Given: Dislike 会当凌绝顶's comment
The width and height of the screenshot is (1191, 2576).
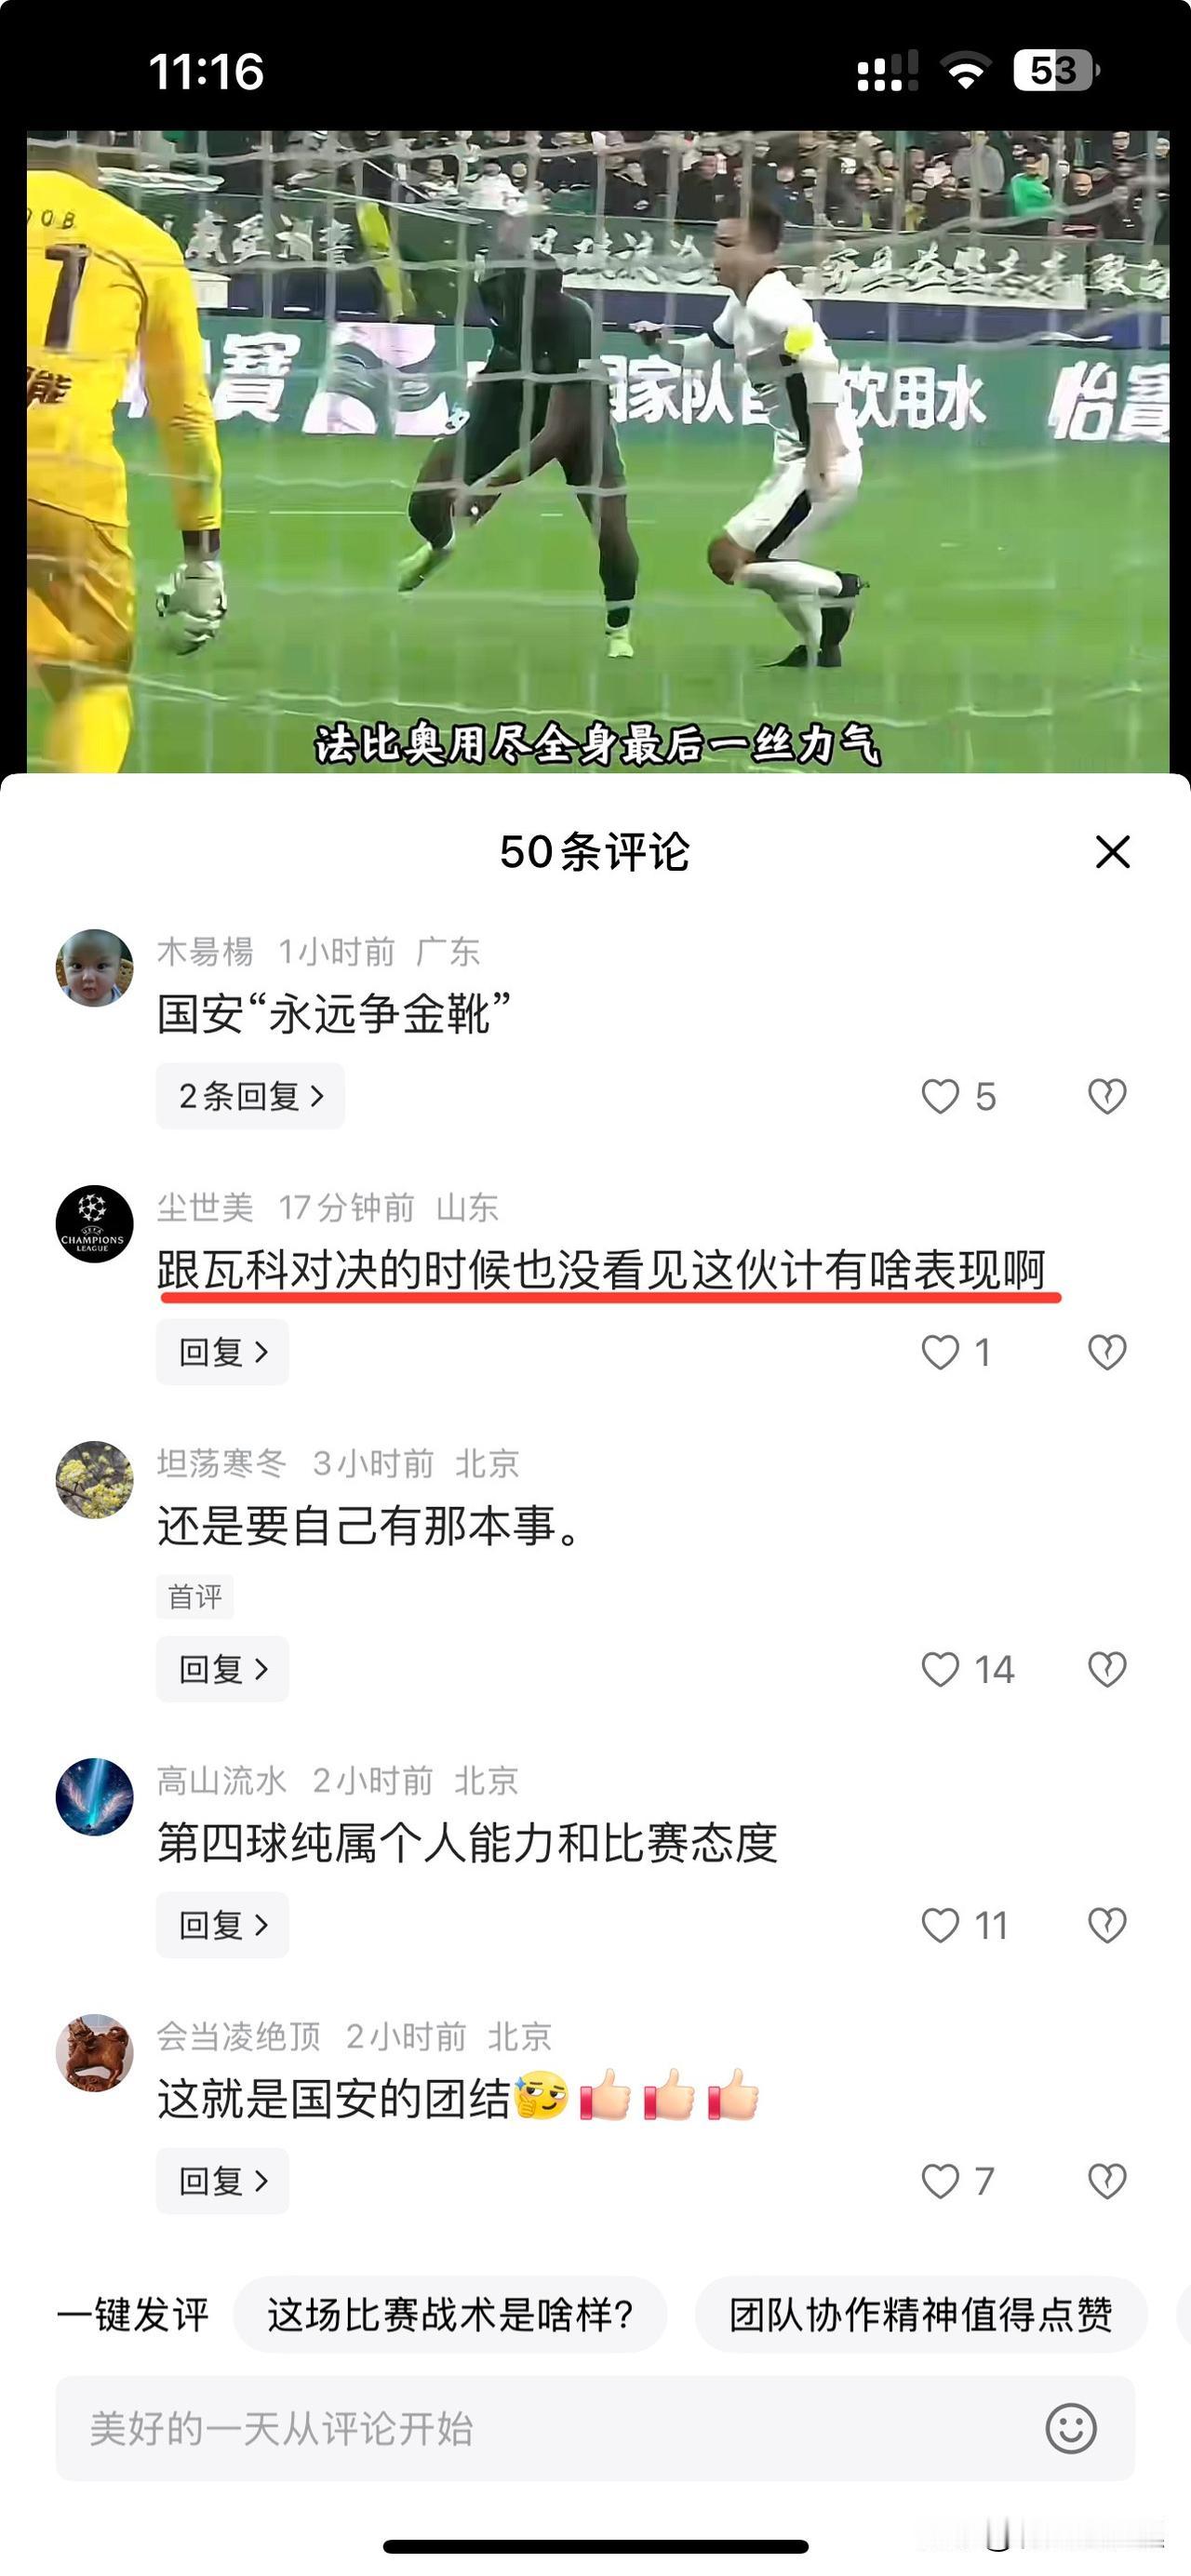Looking at the screenshot, I should (x=1107, y=2181).
